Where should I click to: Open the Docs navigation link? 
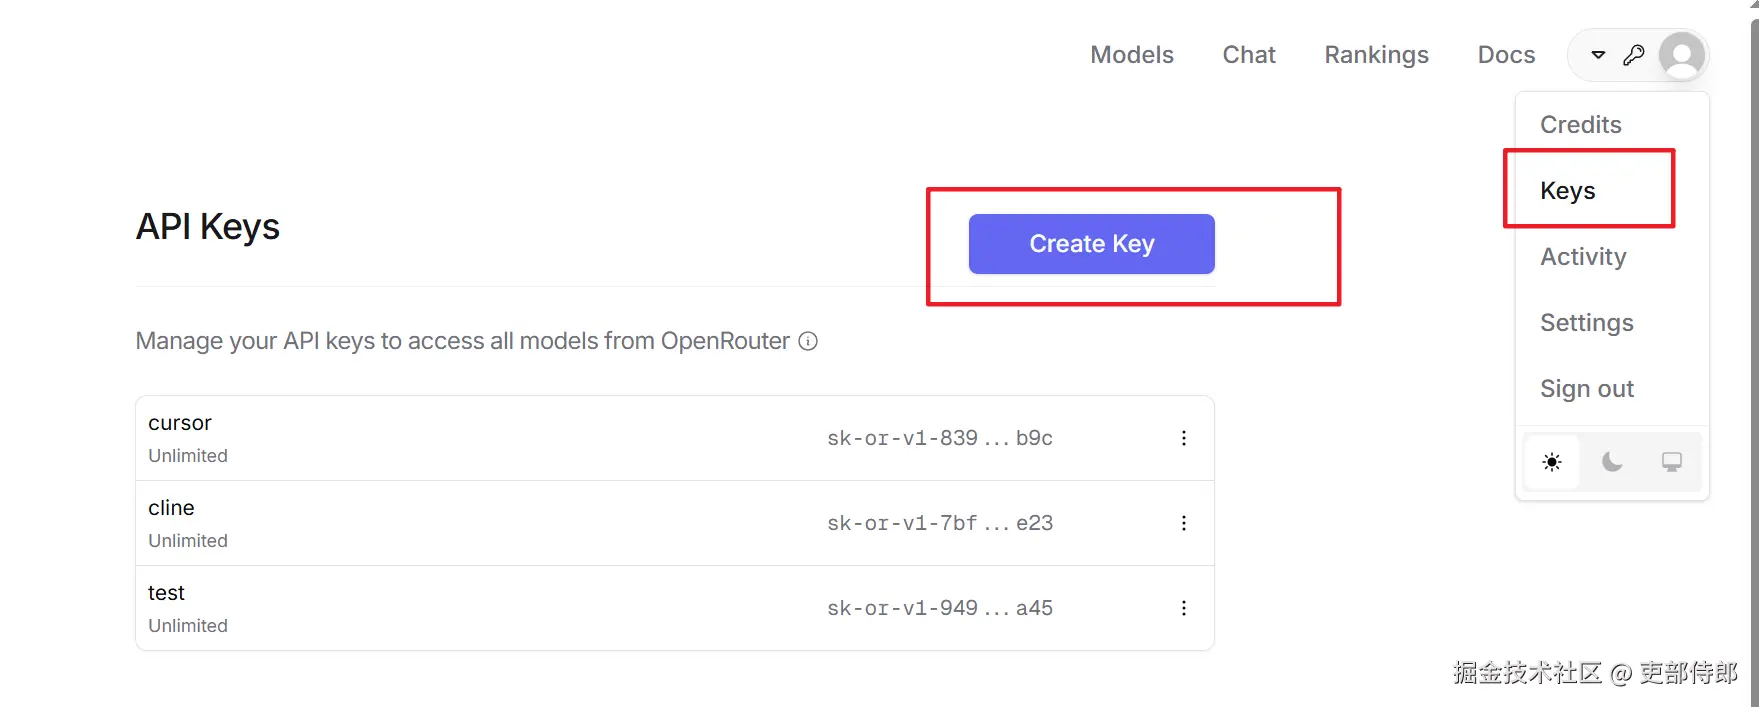pos(1506,55)
